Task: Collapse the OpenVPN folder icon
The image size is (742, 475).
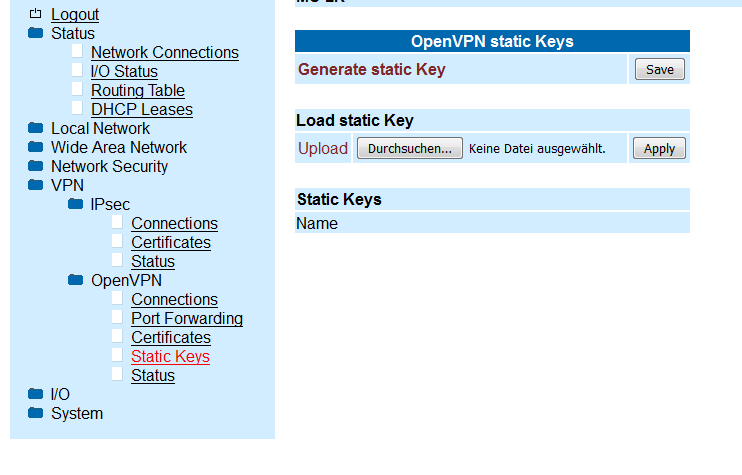Action: click(75, 280)
